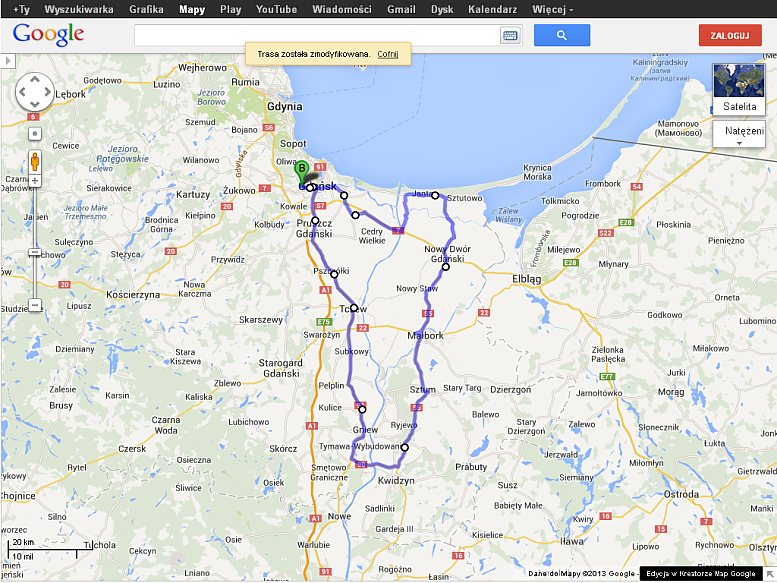
Task: Open Play in the top bar
Action: pos(230,9)
